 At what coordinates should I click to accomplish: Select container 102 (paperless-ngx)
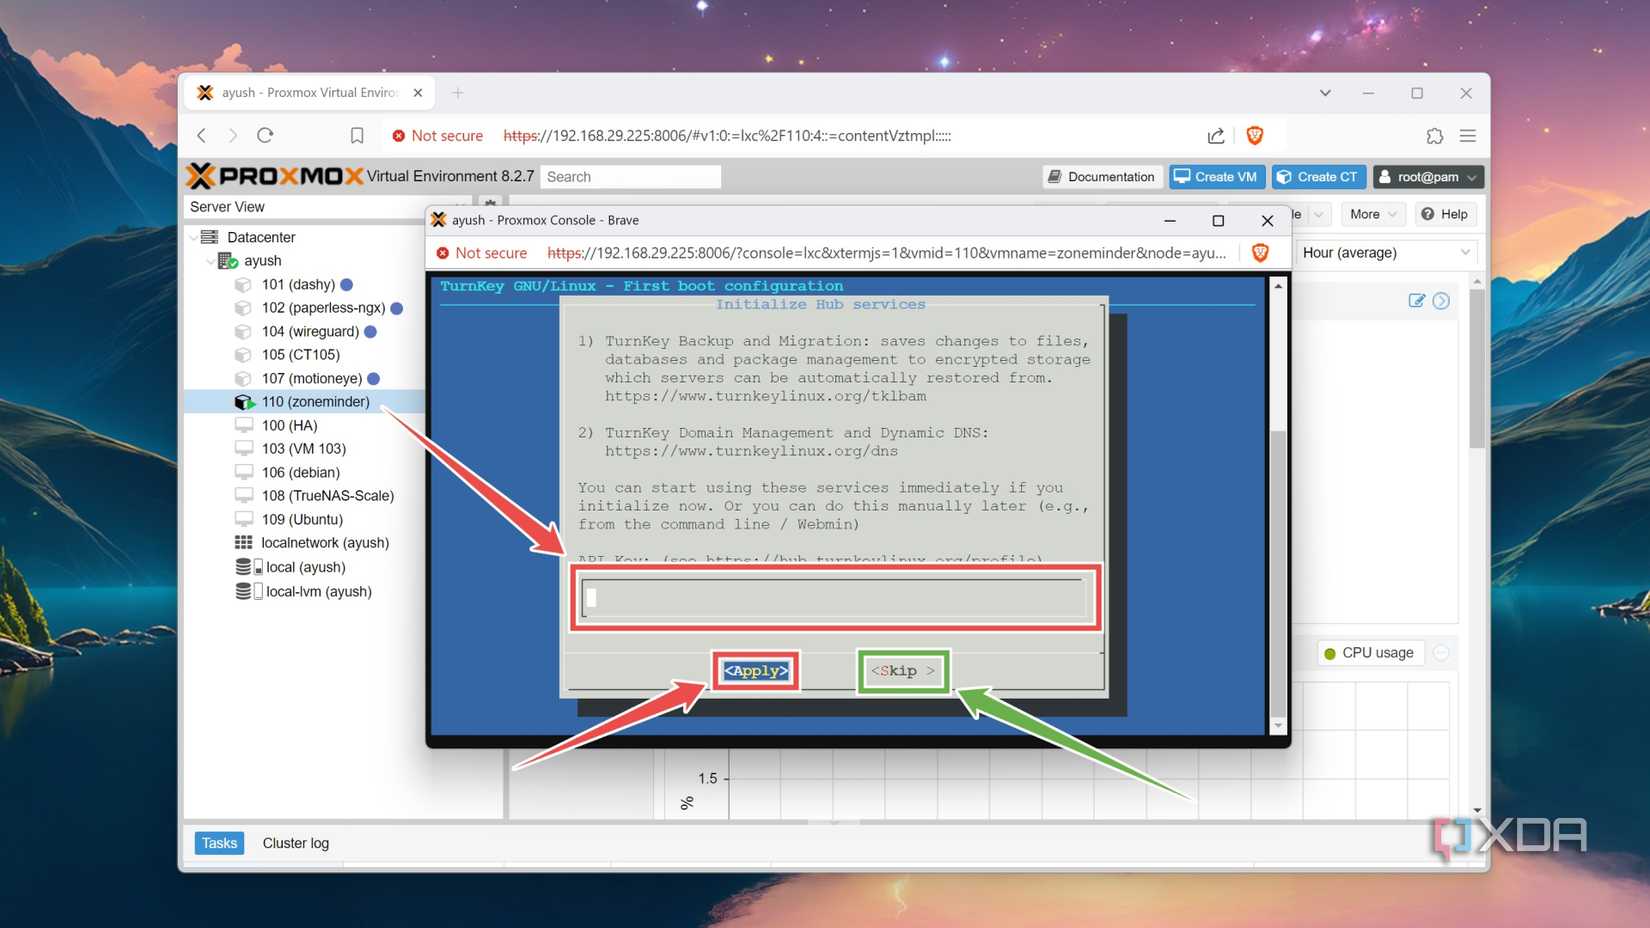tap(323, 308)
